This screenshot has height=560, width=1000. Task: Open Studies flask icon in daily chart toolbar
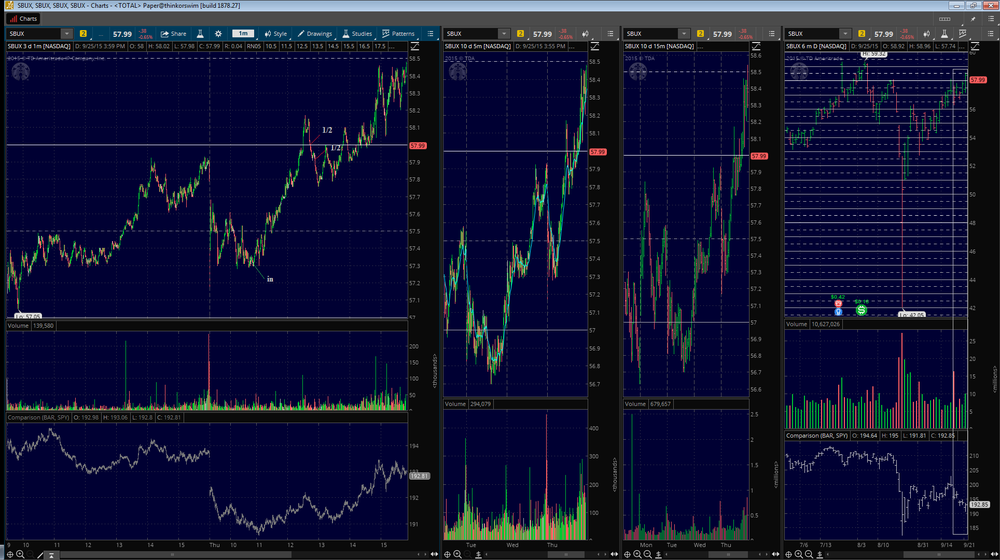coord(945,34)
